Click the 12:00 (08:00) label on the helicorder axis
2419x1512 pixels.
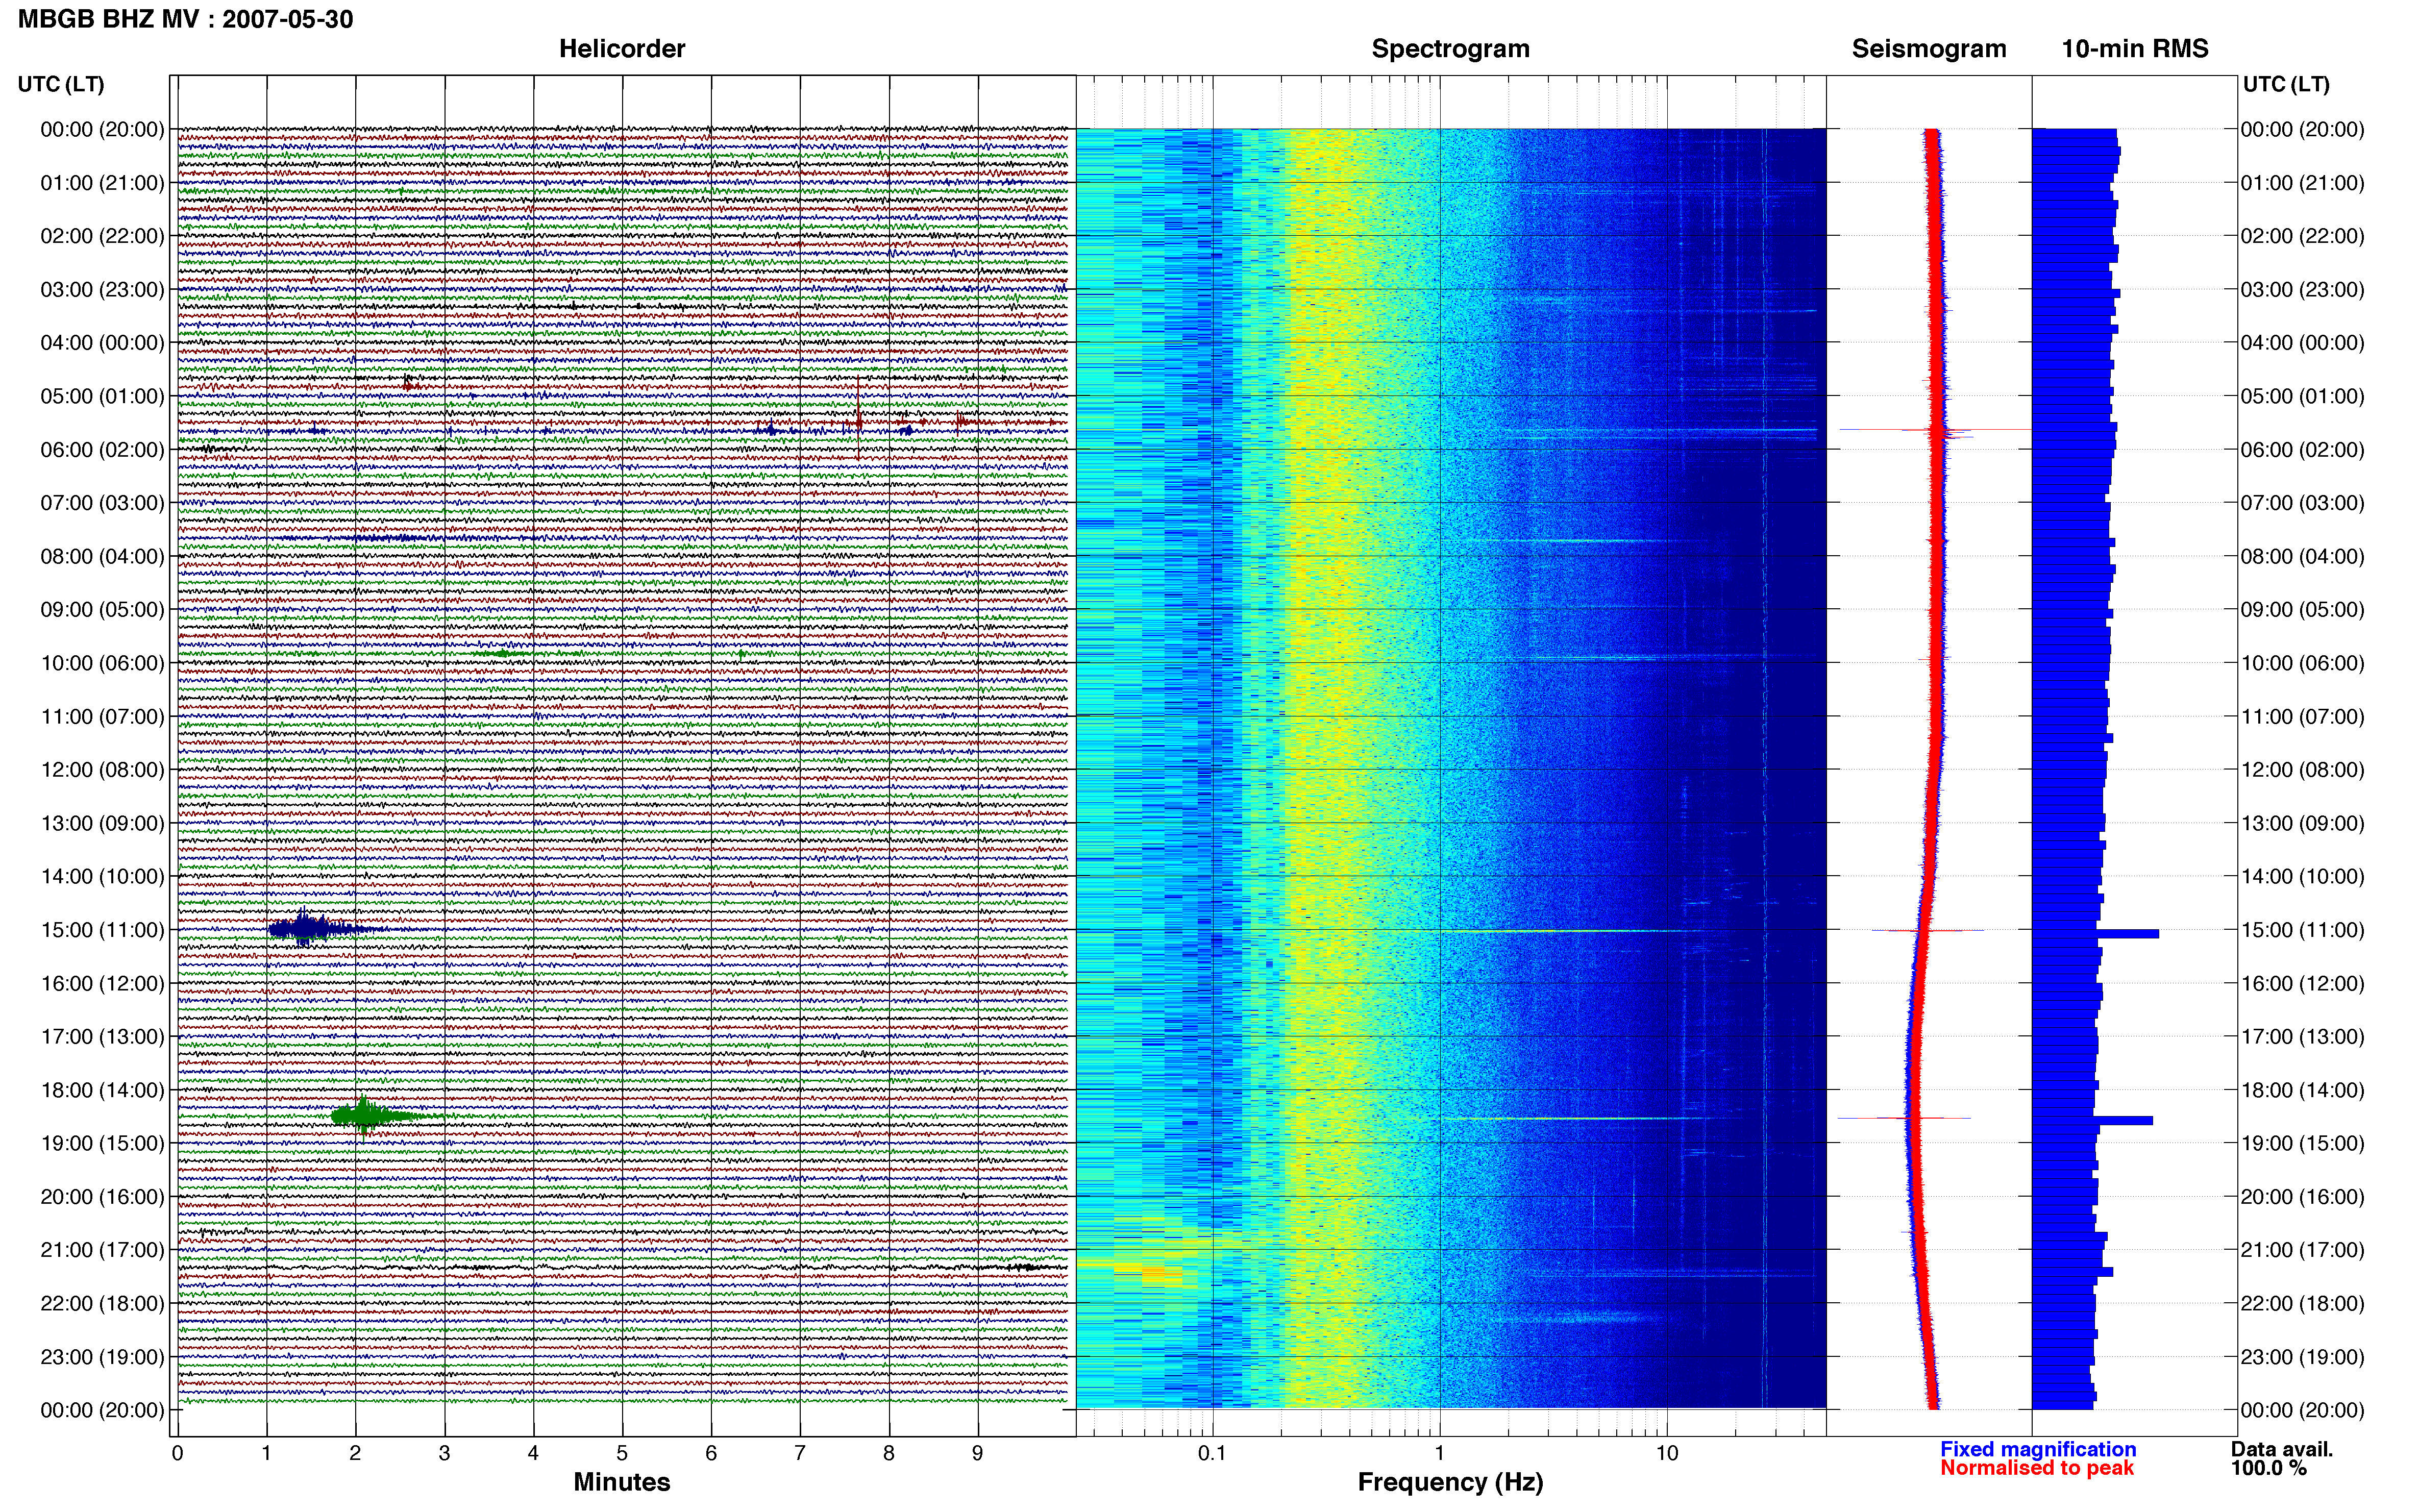[102, 770]
